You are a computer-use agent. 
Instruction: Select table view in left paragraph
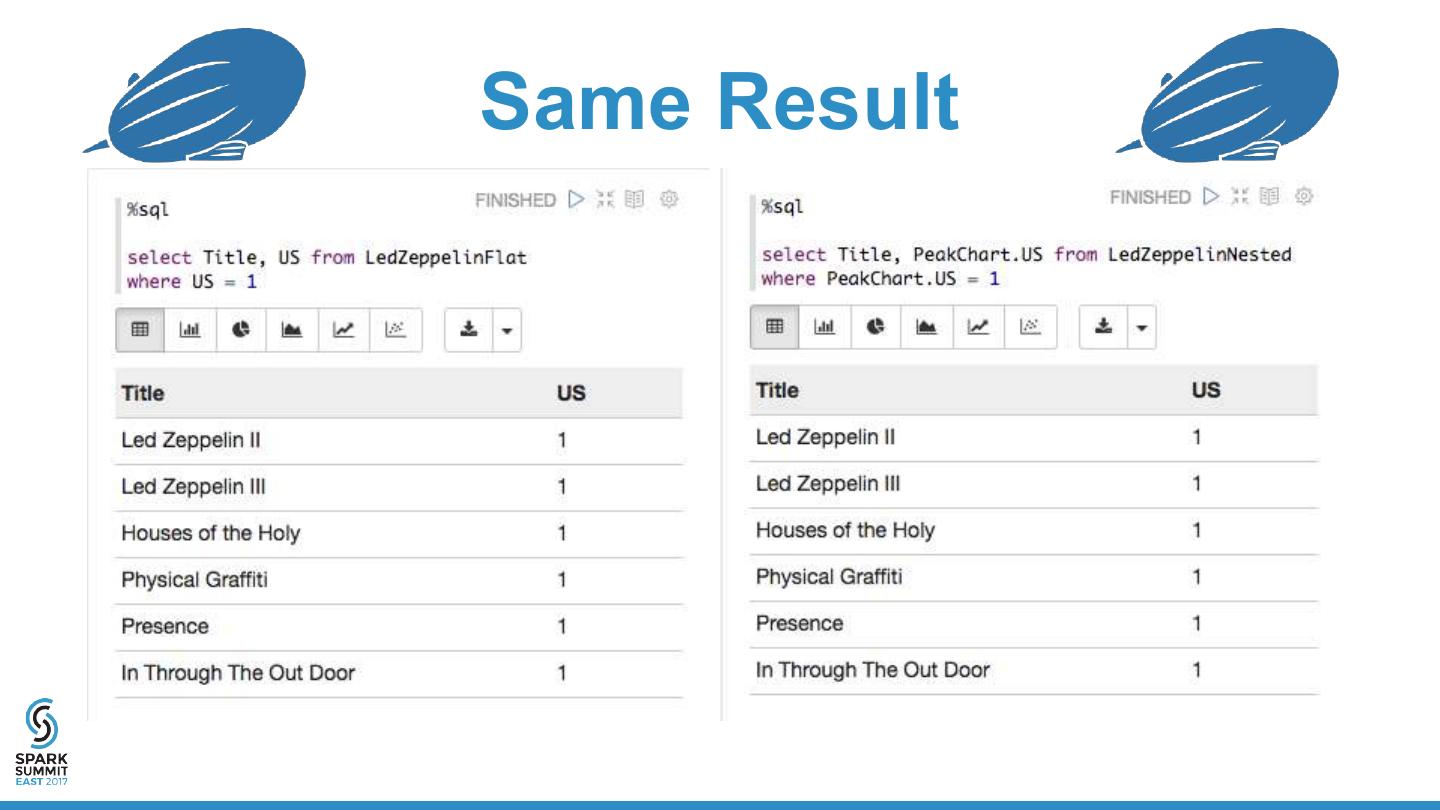(x=140, y=330)
